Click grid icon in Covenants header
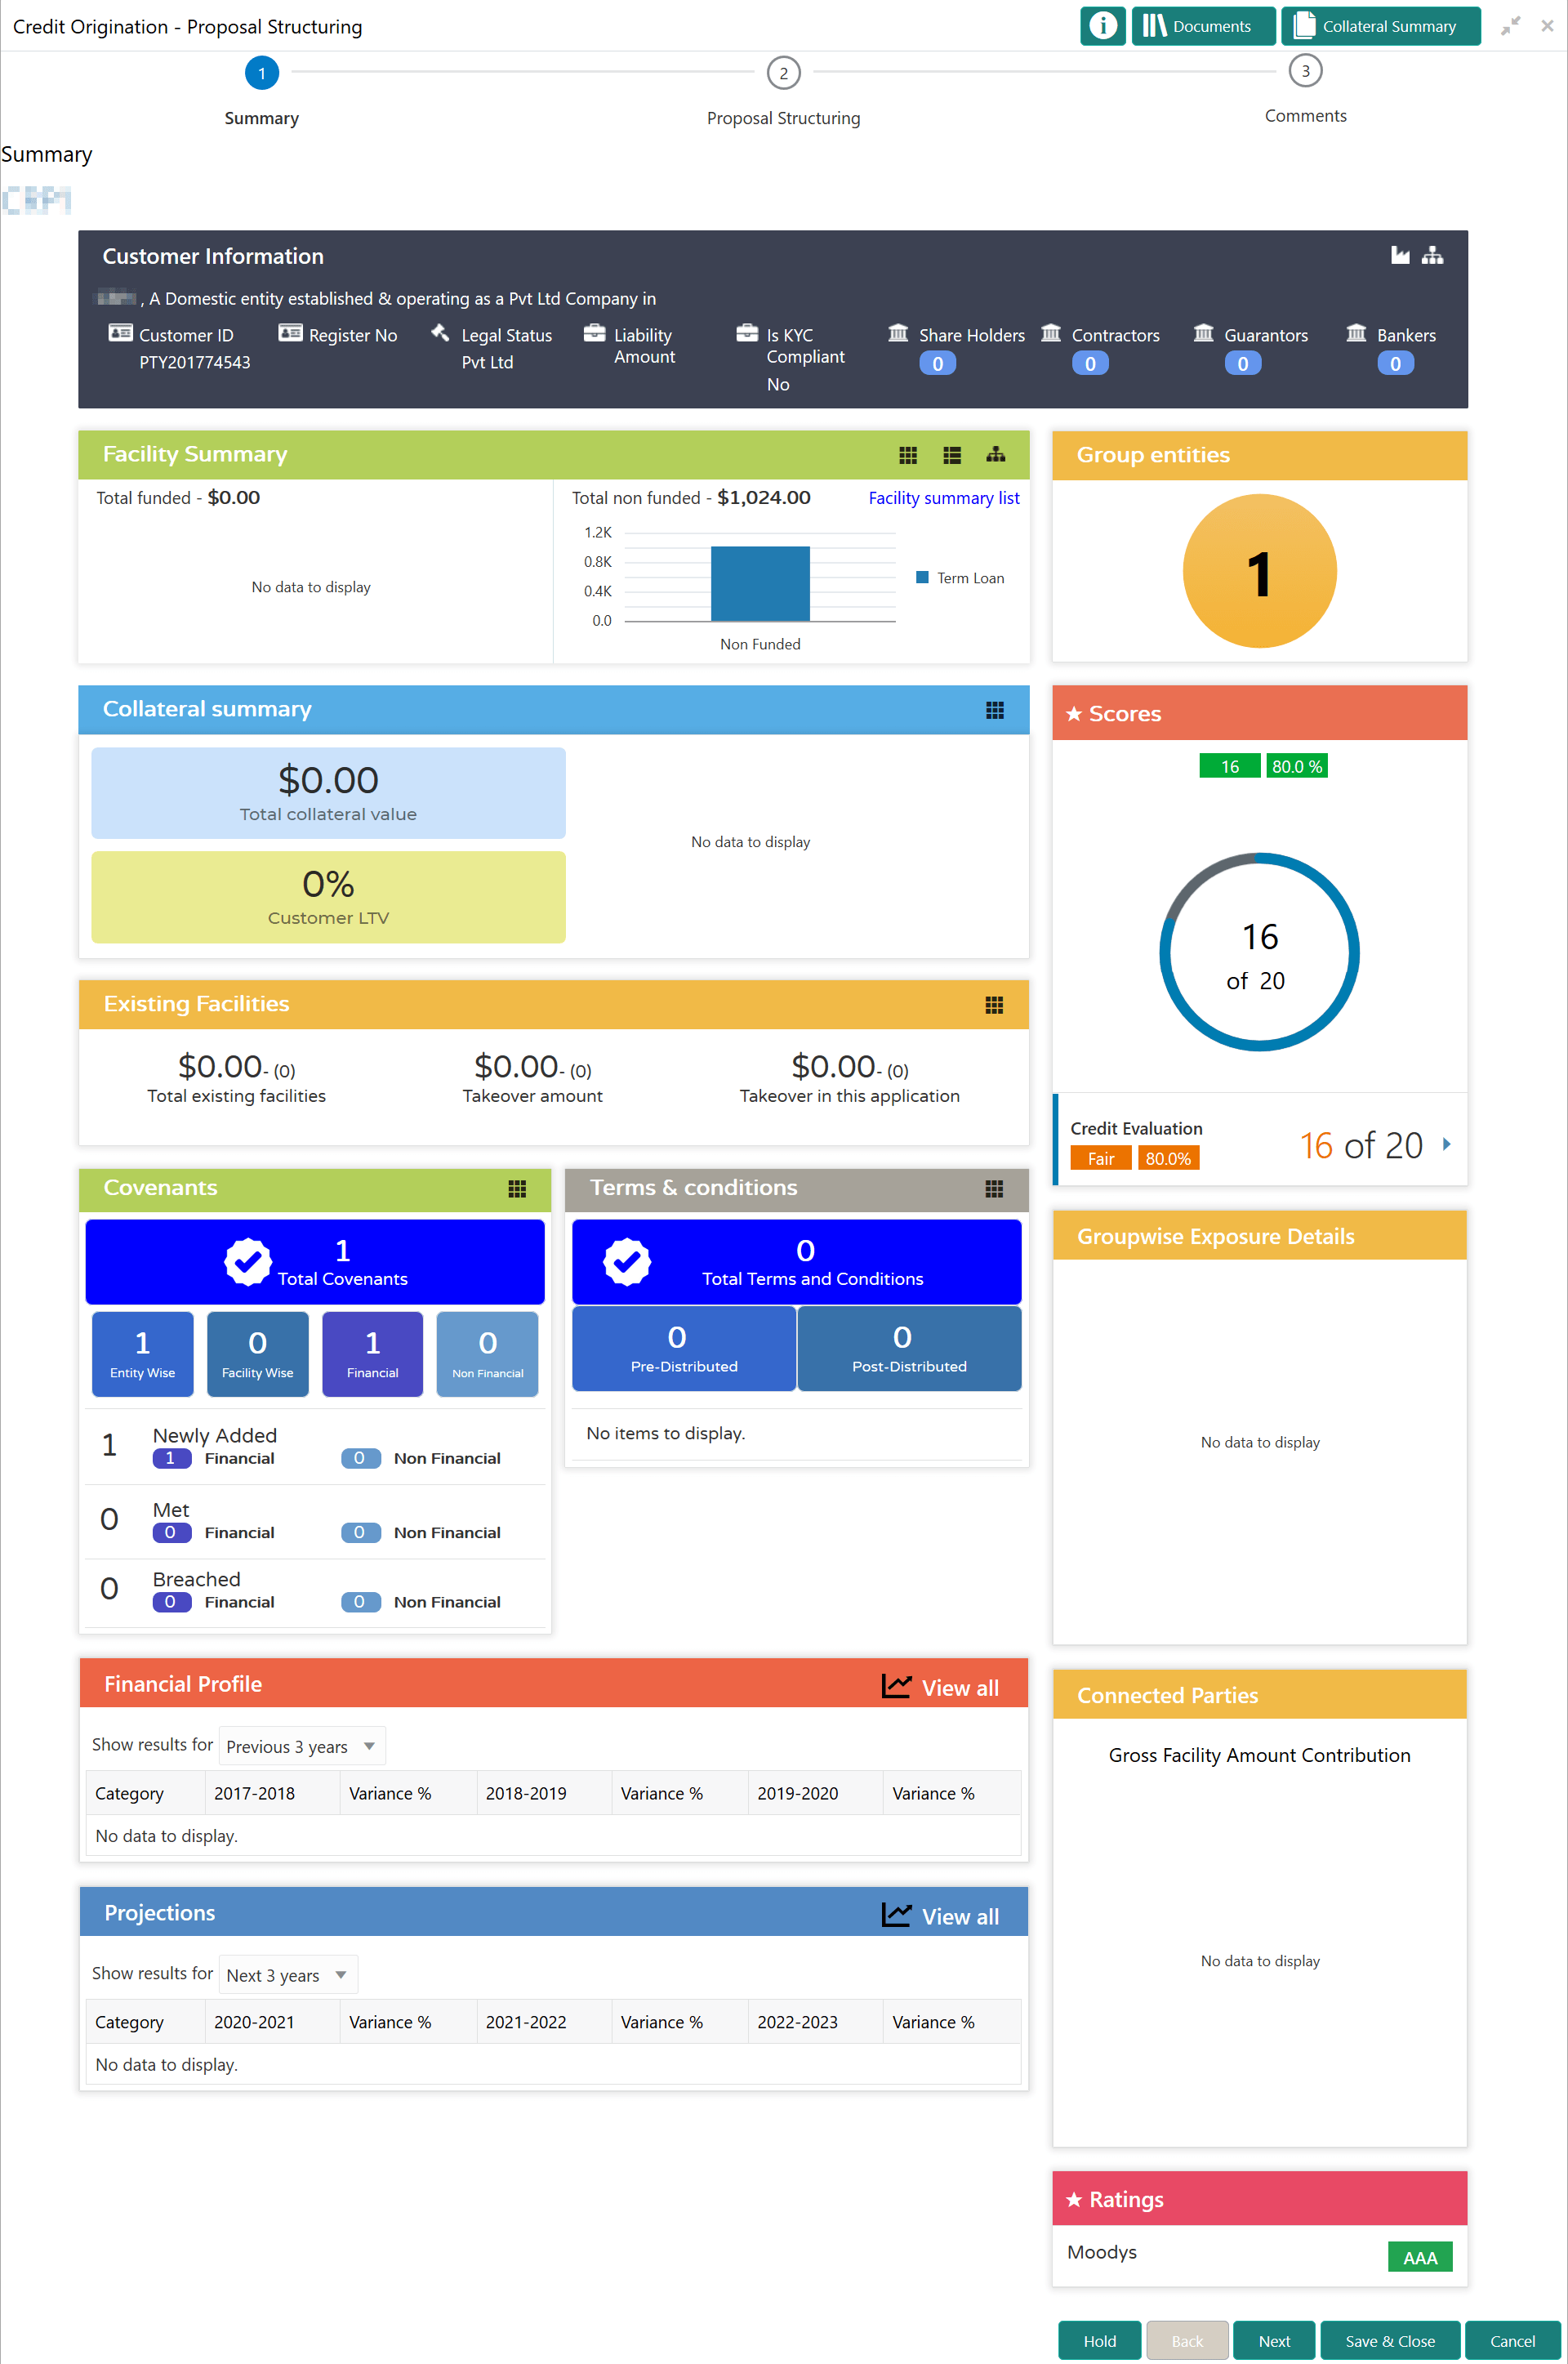The image size is (1568, 2364). point(516,1189)
